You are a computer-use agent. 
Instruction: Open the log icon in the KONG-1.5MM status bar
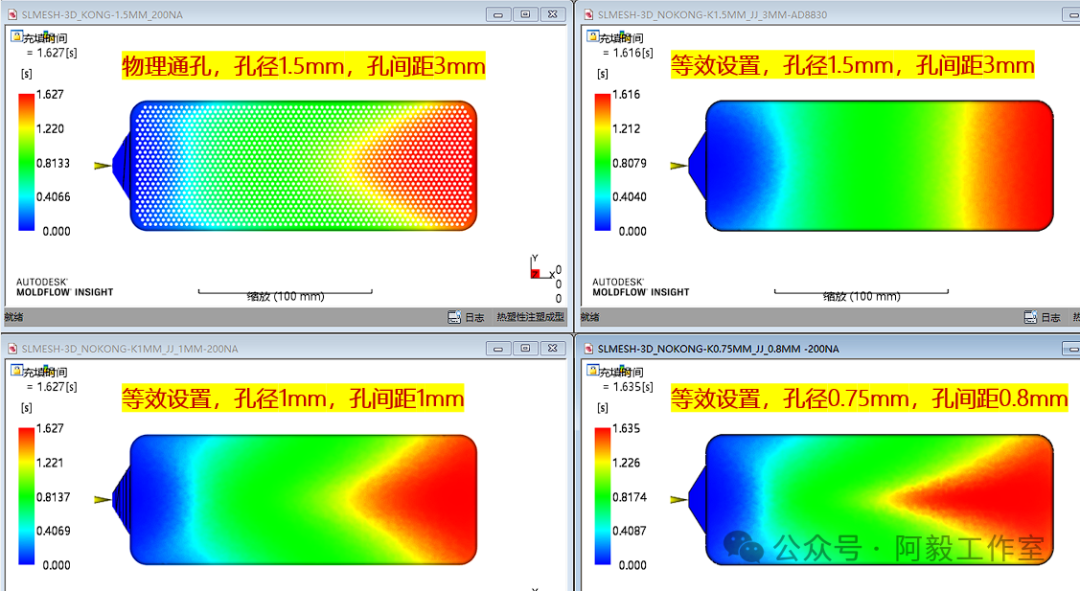point(455,317)
